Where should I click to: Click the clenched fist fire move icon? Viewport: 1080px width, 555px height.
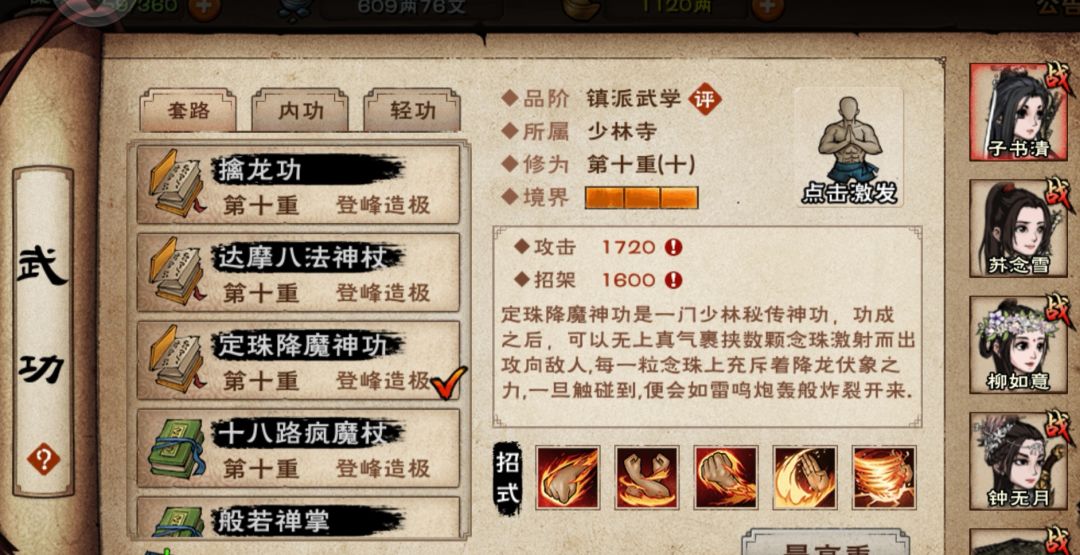(x=726, y=477)
